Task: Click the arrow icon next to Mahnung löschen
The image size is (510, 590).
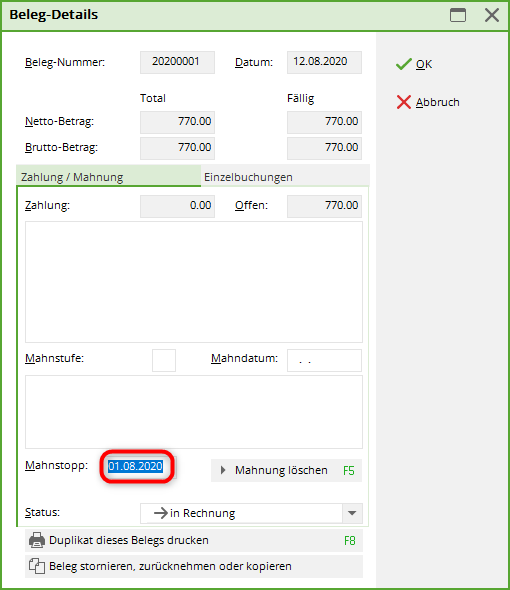Action: pos(223,470)
